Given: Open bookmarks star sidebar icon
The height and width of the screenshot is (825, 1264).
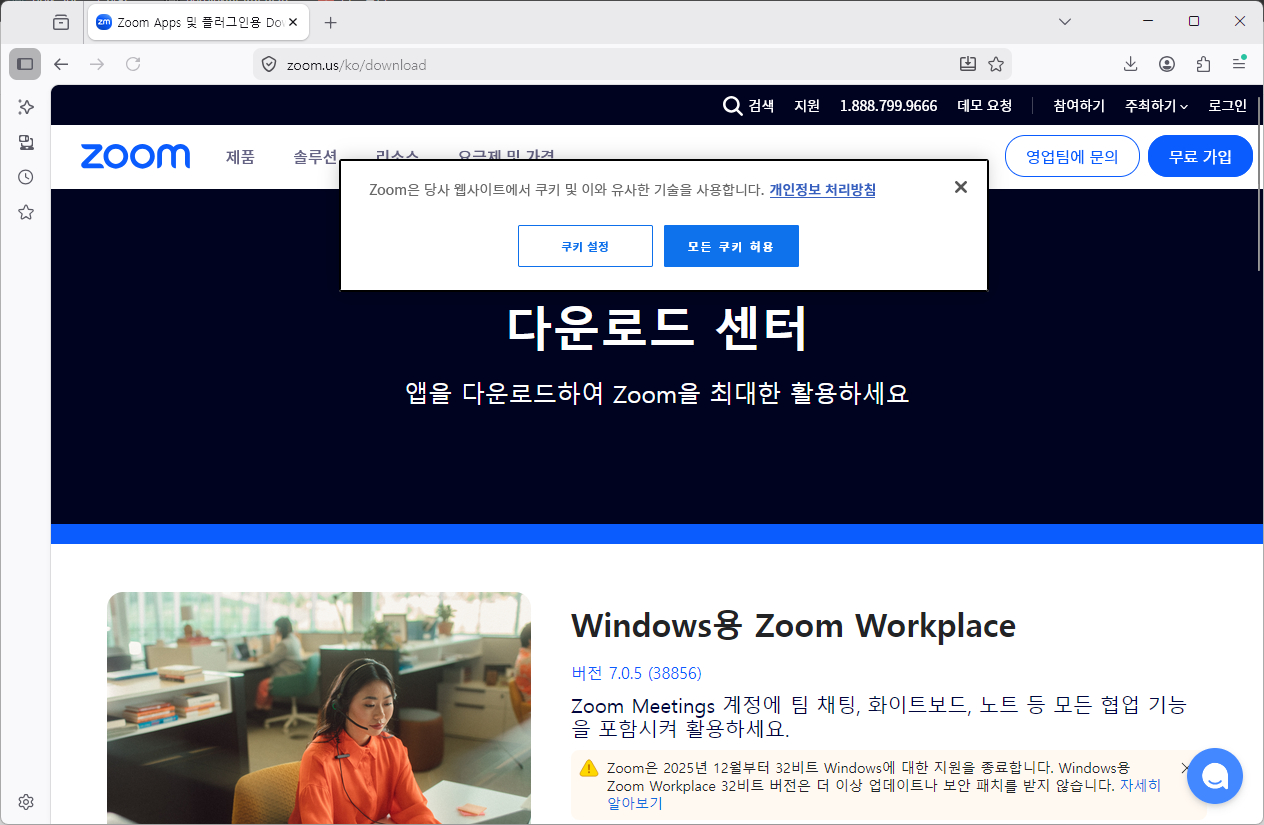Looking at the screenshot, I should [x=26, y=212].
